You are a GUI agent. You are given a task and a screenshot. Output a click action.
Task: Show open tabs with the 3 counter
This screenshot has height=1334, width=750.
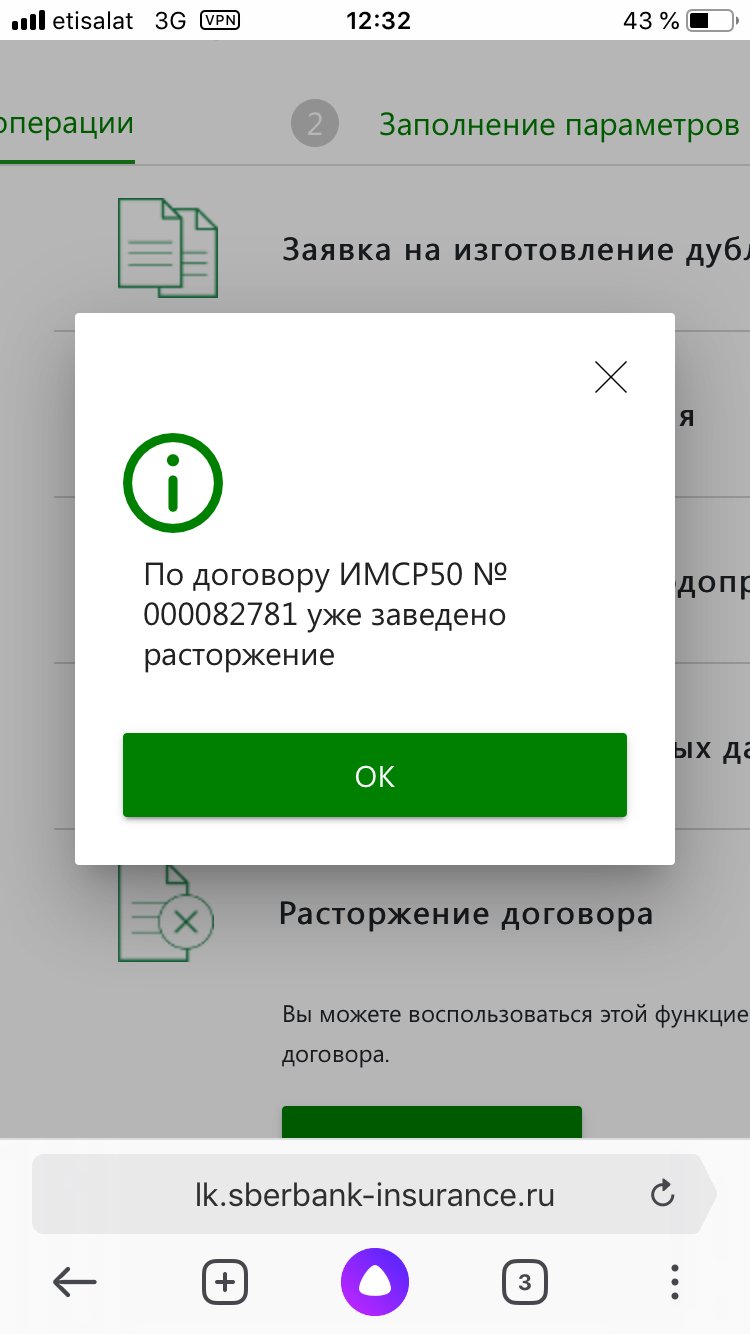tap(525, 1281)
